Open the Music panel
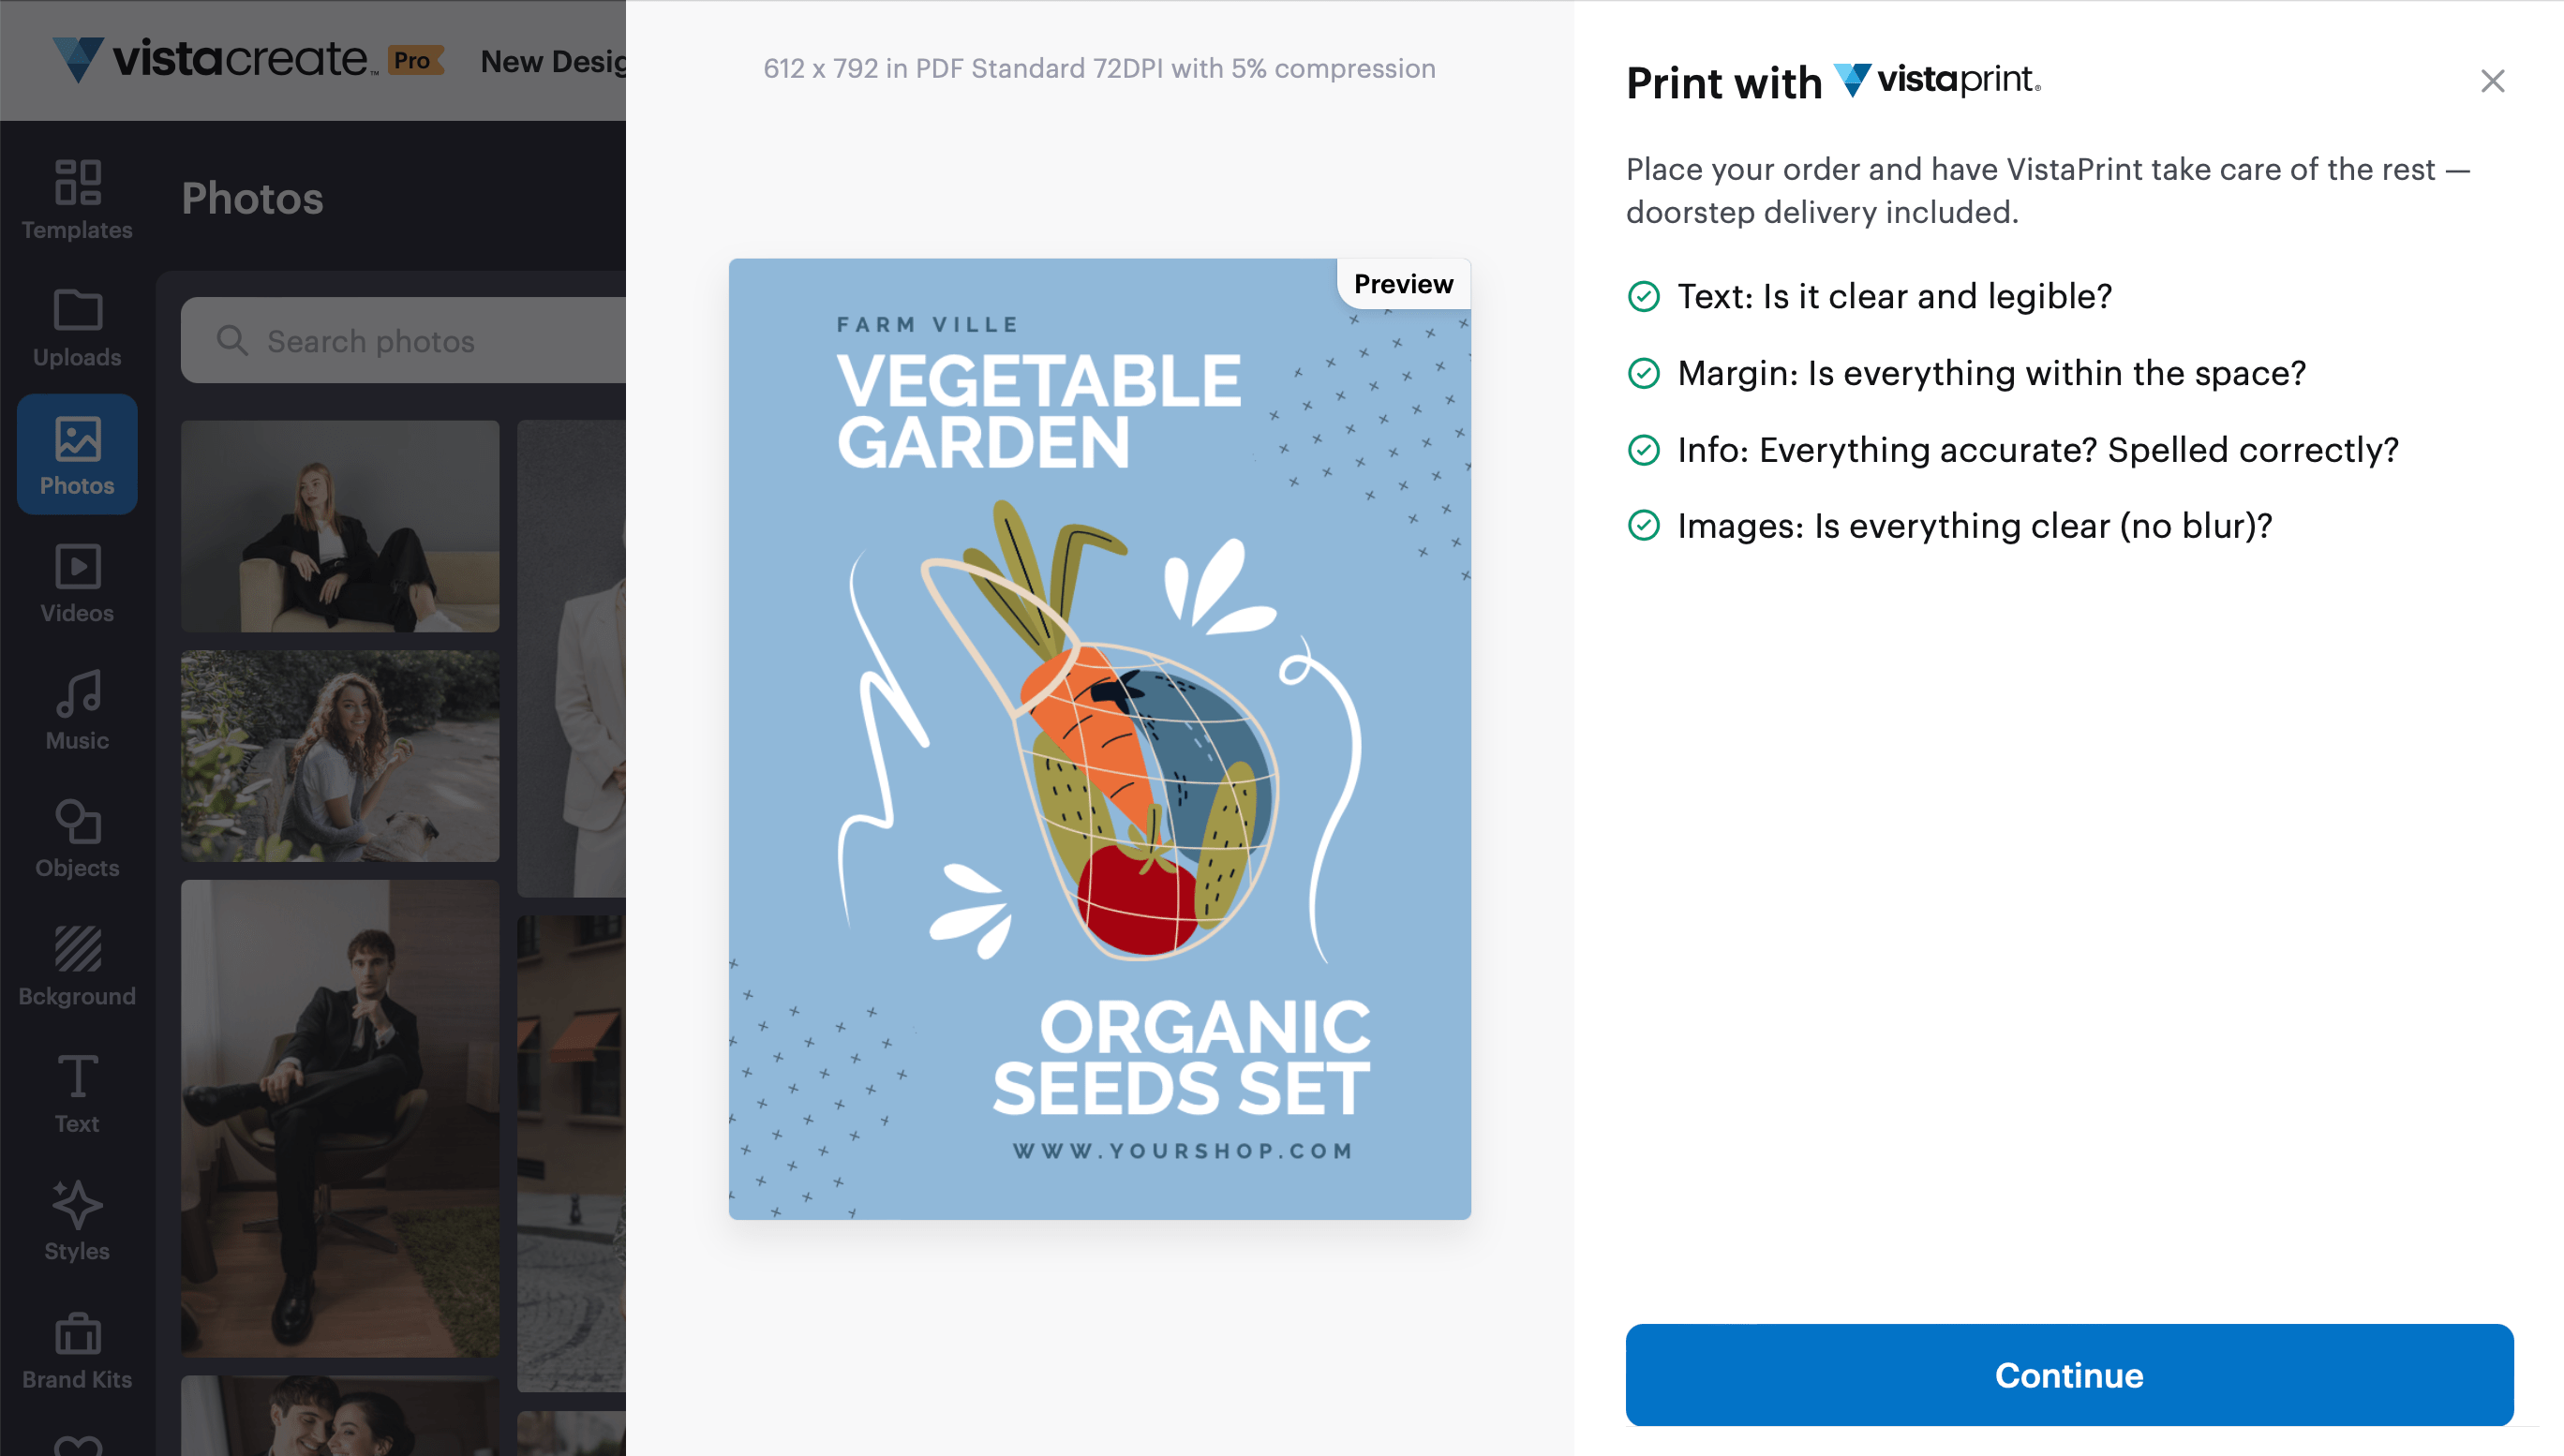This screenshot has height=1456, width=2564. pos(76,710)
